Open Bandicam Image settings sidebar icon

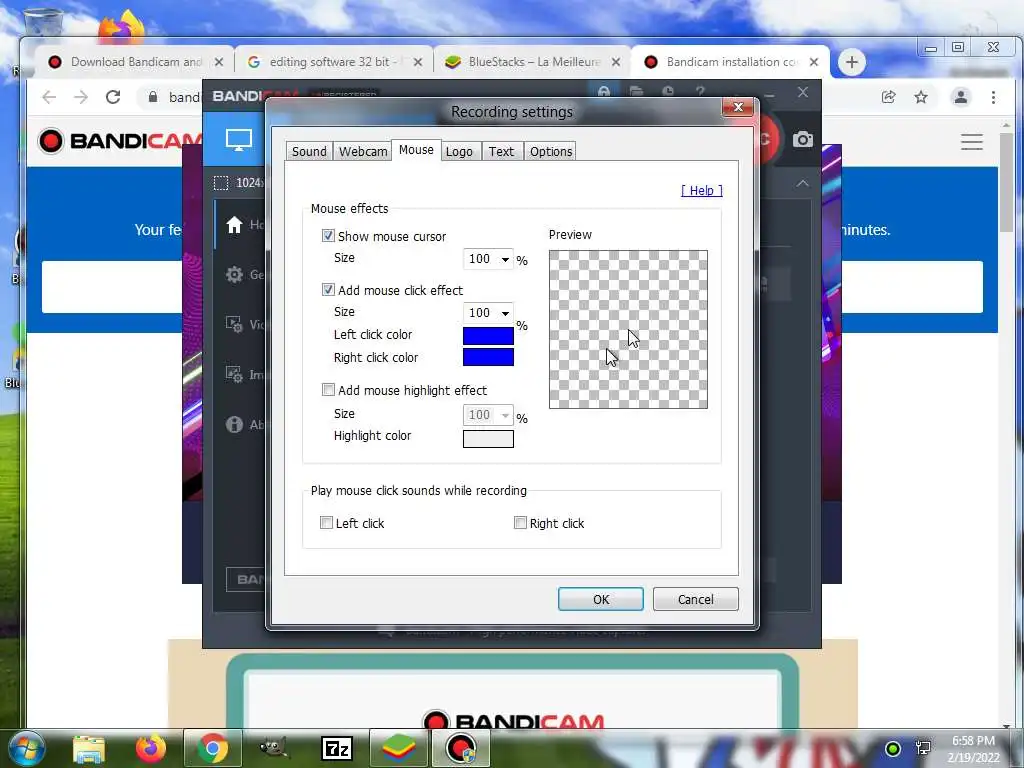pyautogui.click(x=234, y=374)
